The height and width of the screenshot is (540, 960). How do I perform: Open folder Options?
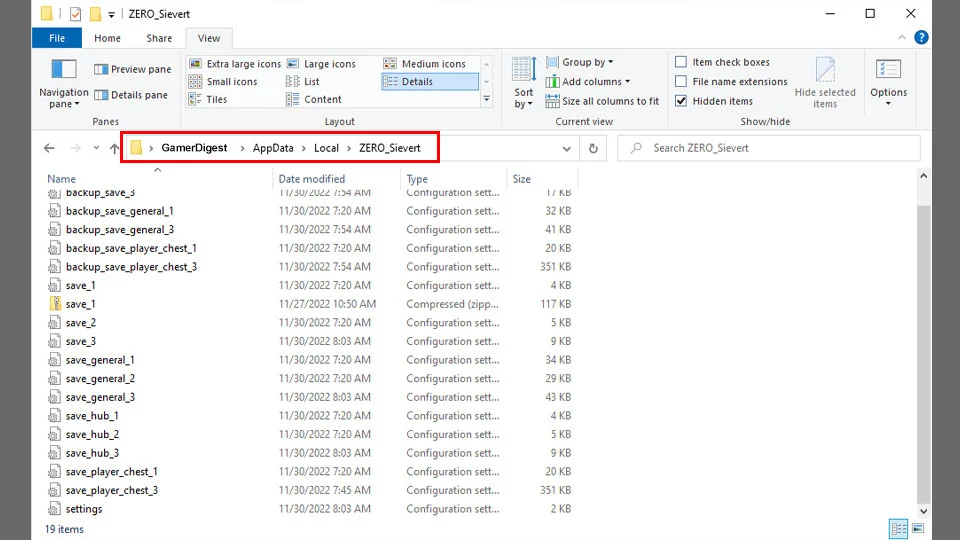[x=888, y=83]
